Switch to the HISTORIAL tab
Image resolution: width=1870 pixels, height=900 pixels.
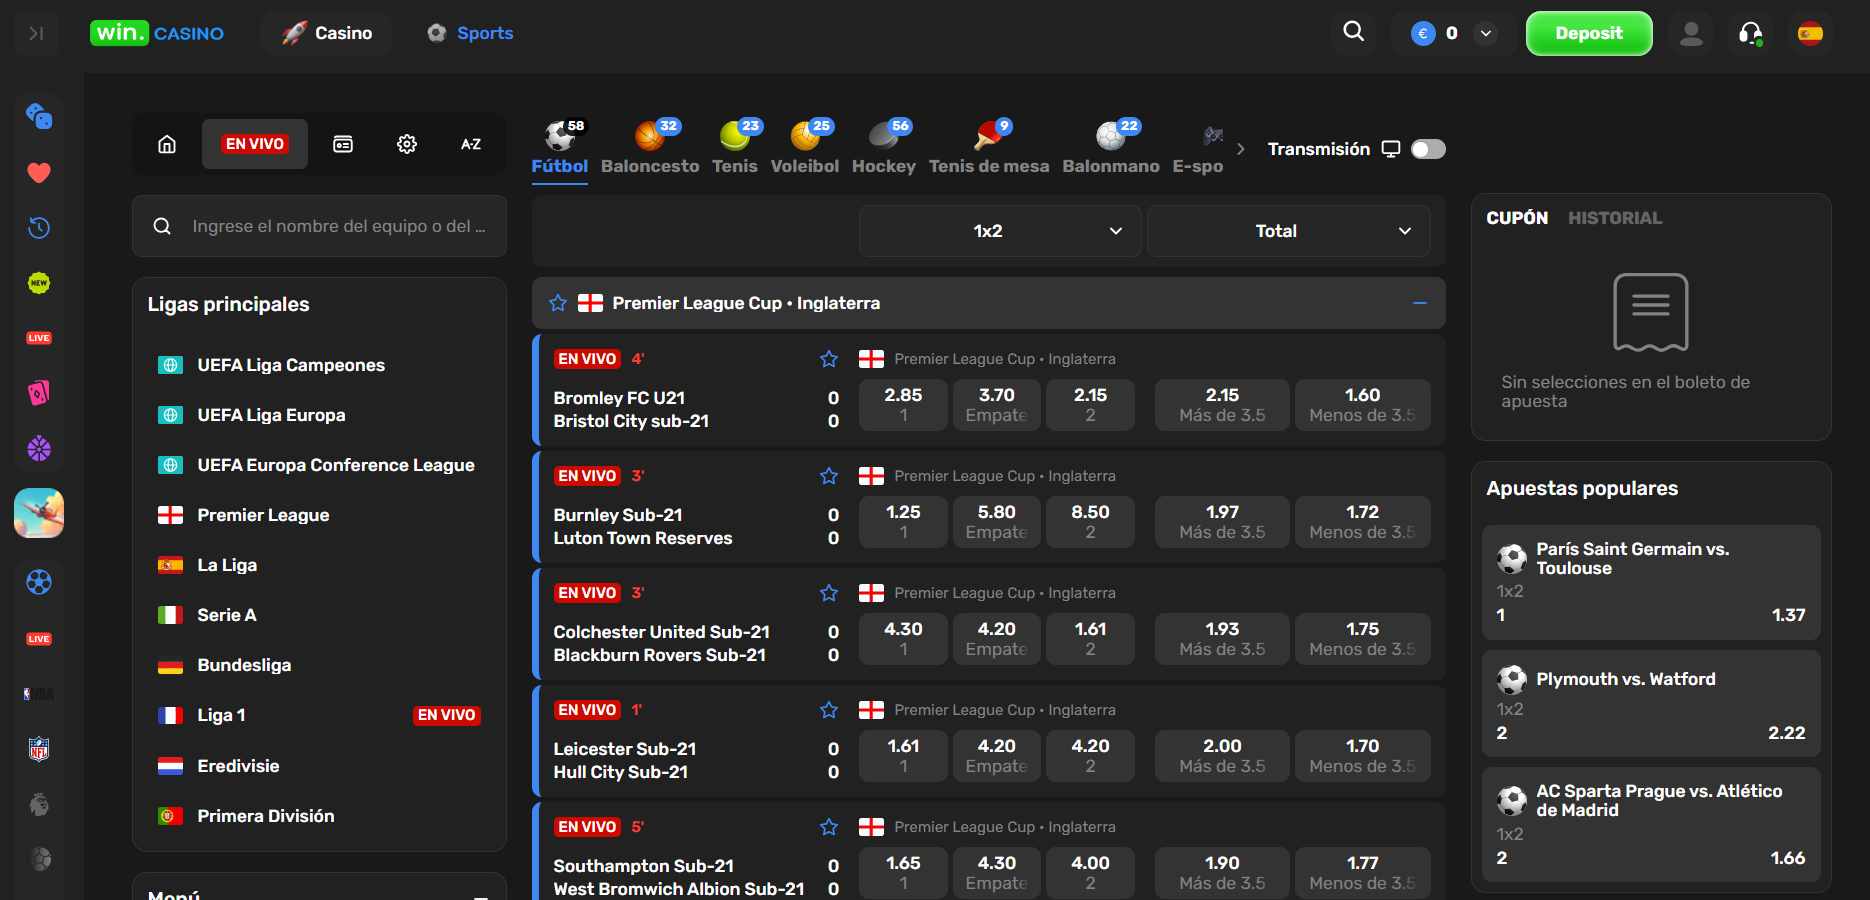(x=1614, y=218)
